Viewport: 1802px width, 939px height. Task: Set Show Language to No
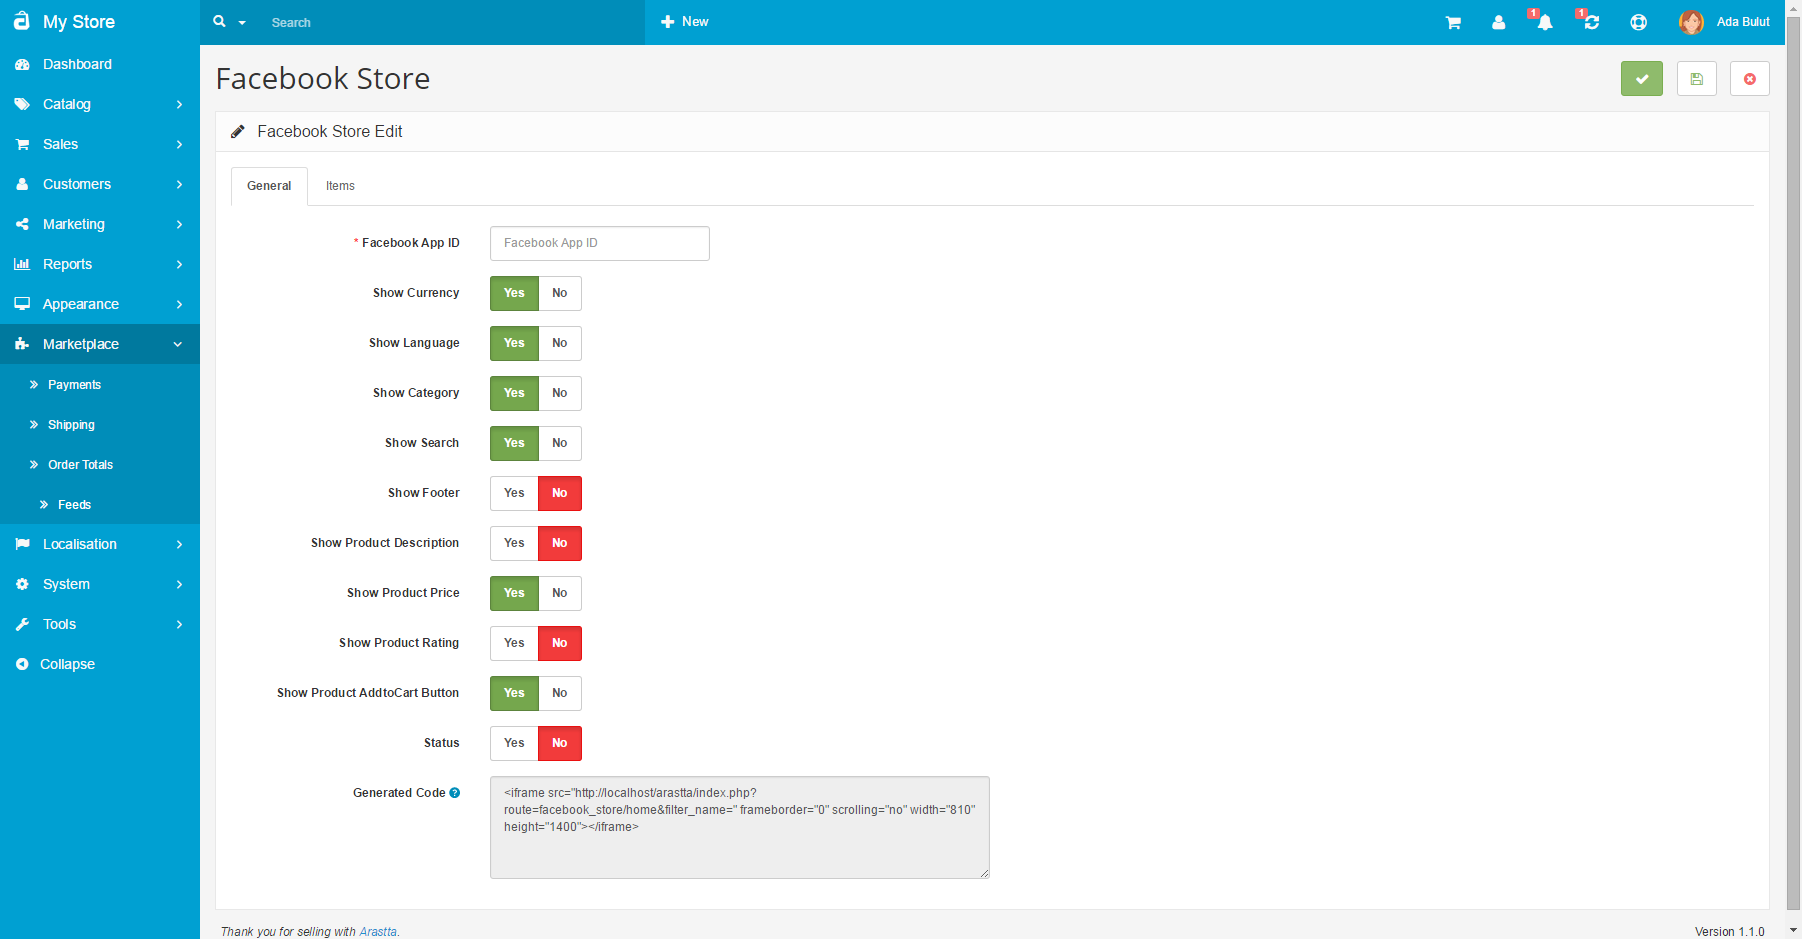560,343
